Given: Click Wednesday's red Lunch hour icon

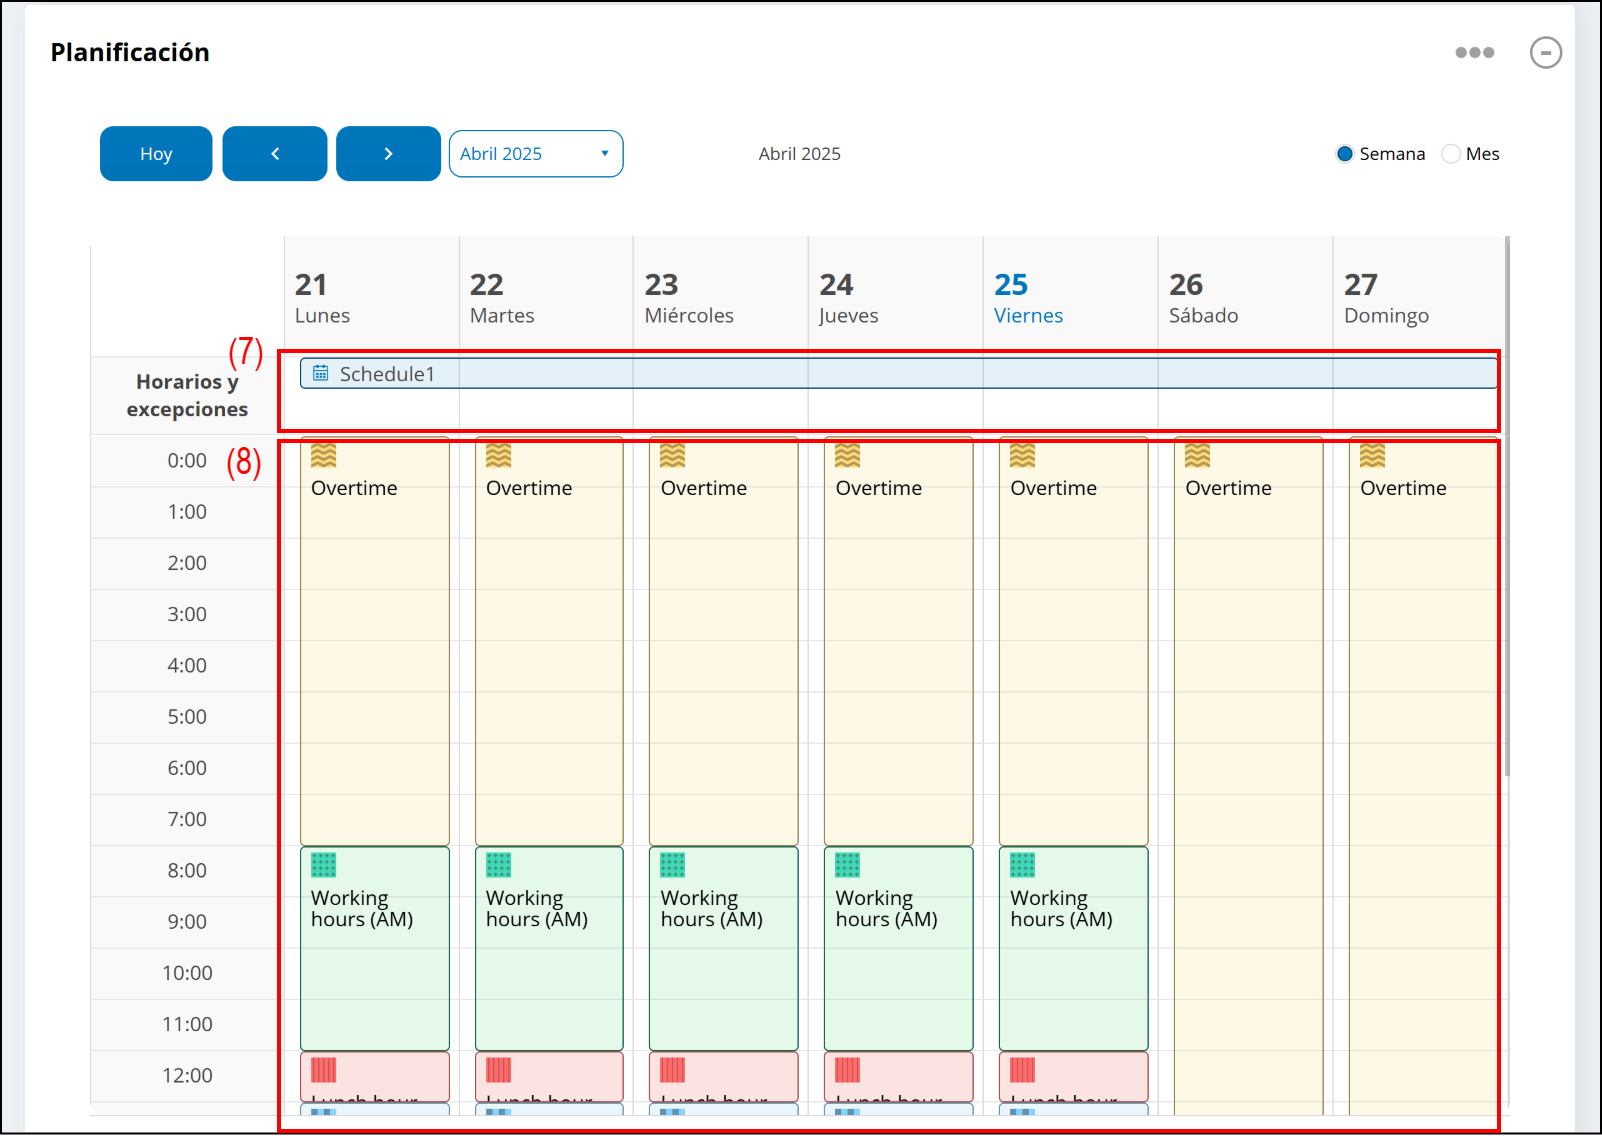Looking at the screenshot, I should coord(673,1070).
